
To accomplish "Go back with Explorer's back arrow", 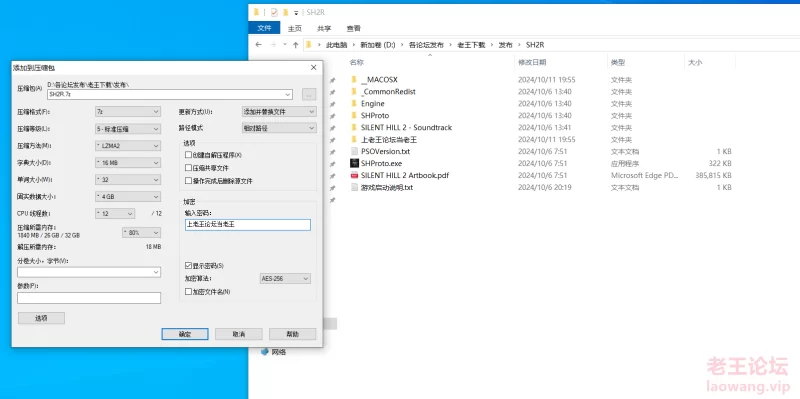I will point(259,45).
